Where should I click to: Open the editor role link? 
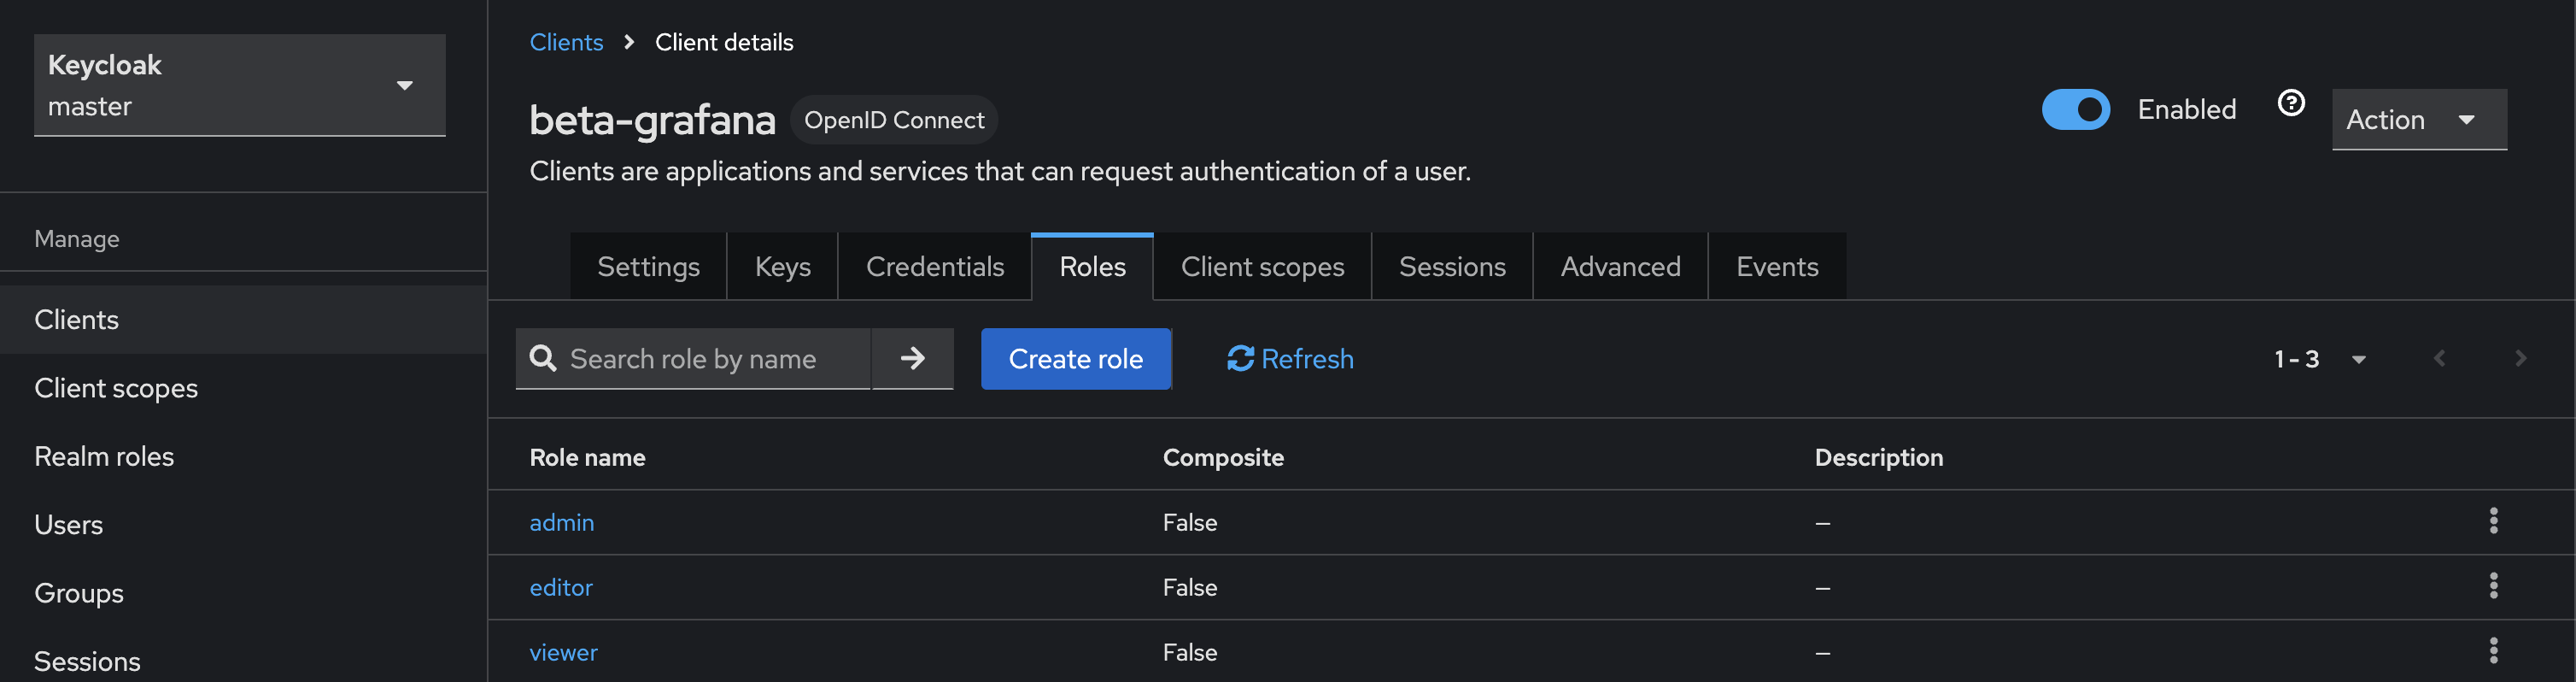point(560,587)
